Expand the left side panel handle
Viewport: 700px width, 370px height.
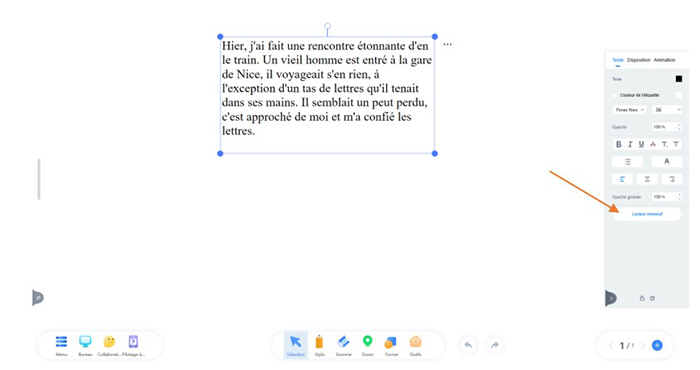[x=38, y=298]
